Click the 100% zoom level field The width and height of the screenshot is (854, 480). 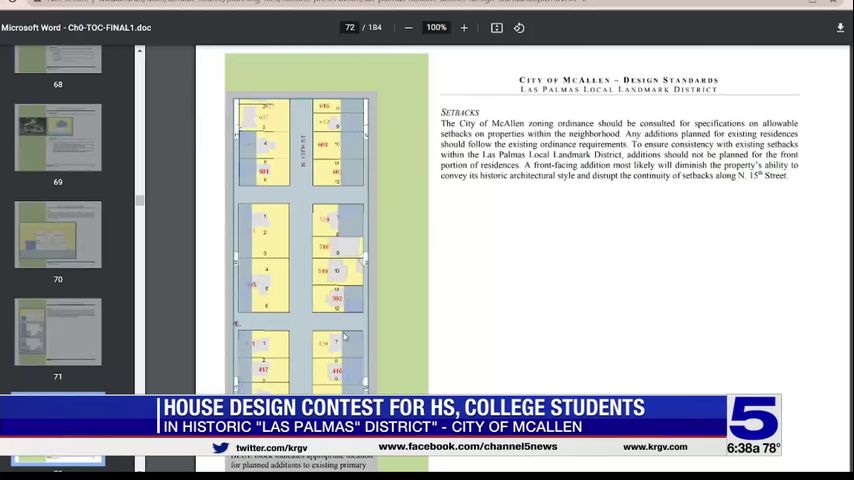point(436,28)
